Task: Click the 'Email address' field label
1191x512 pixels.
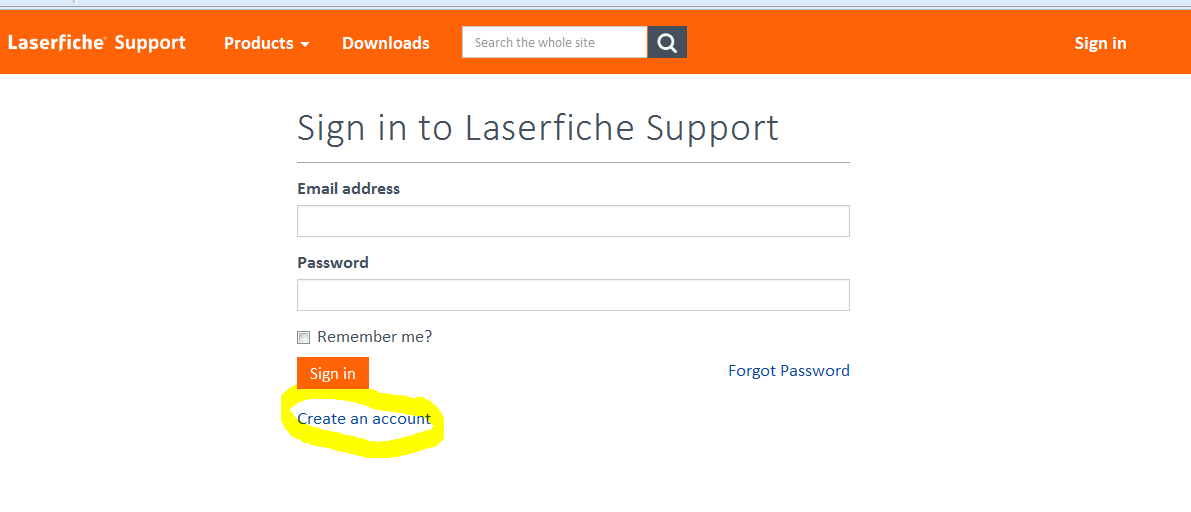Action: pos(349,188)
